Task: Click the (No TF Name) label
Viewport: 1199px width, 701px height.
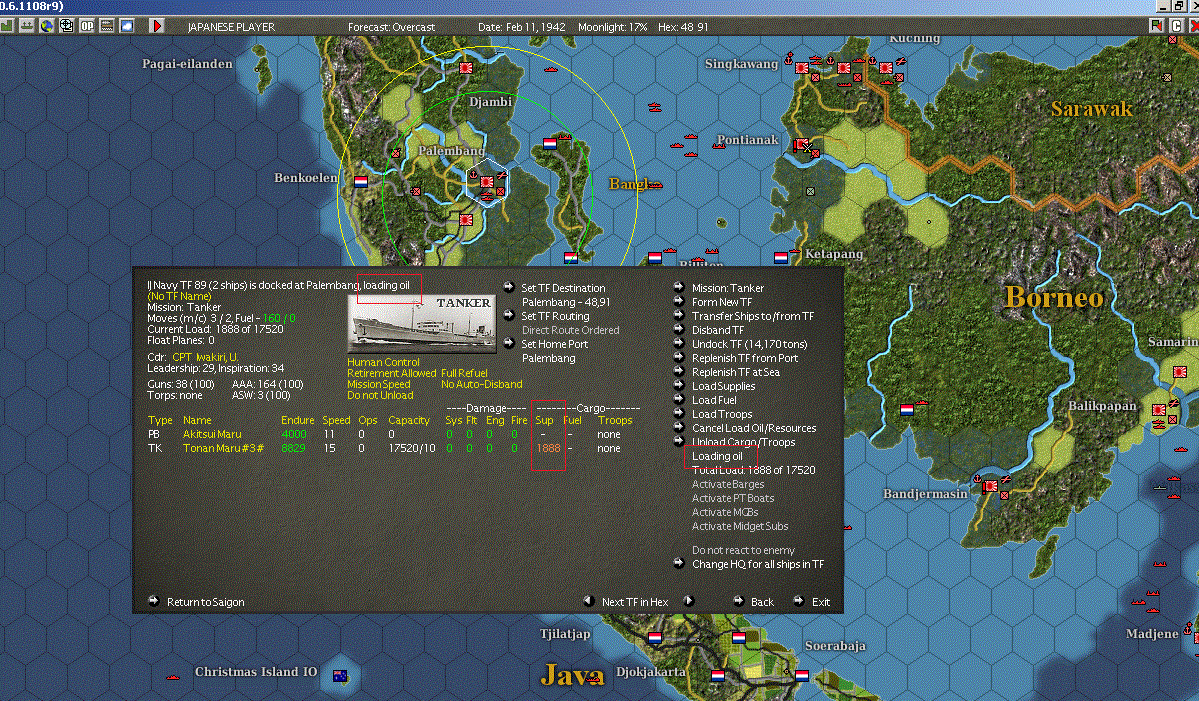Action: [179, 296]
